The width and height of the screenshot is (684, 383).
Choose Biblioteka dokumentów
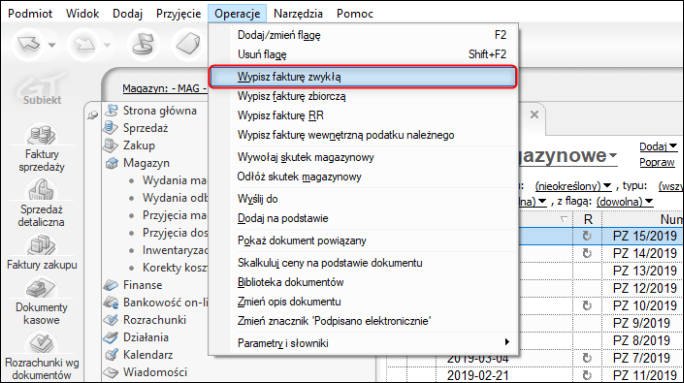(x=364, y=282)
